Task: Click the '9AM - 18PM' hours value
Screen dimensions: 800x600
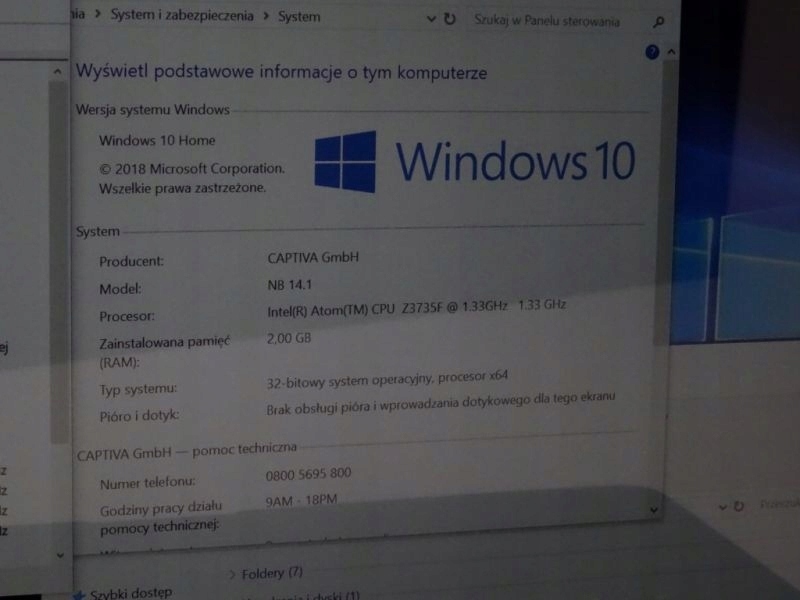Action: pos(301,501)
